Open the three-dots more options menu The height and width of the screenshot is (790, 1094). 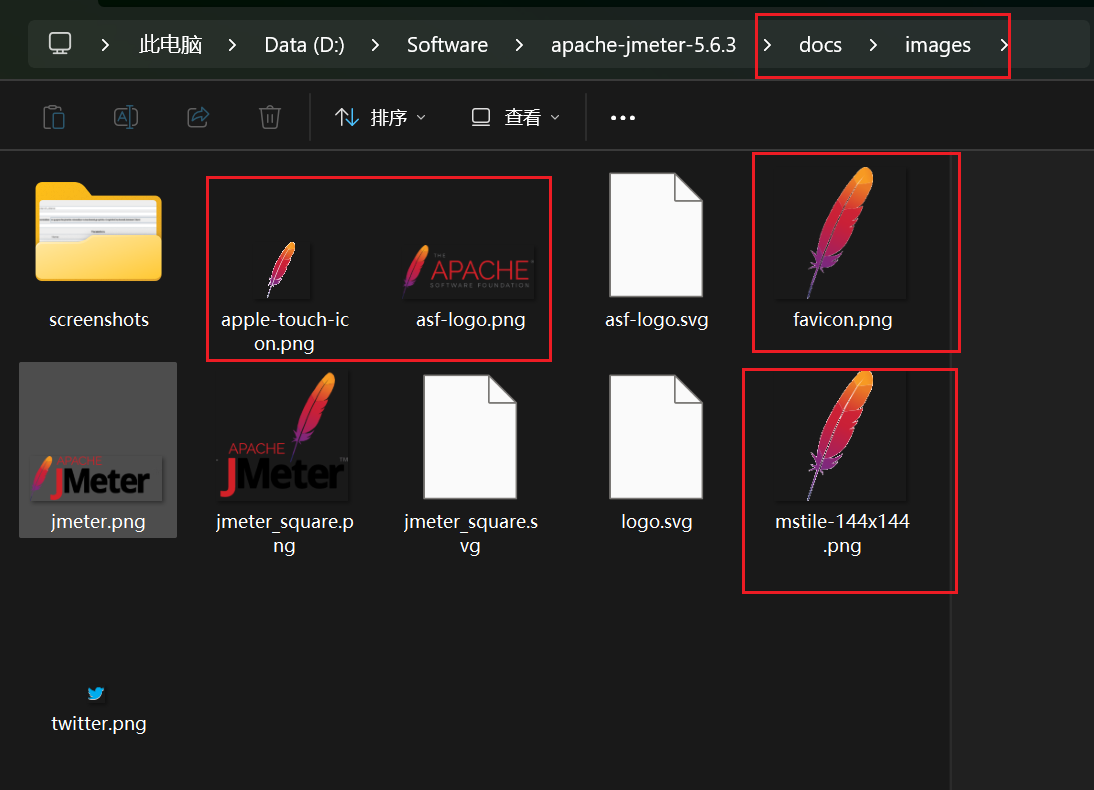coord(622,118)
